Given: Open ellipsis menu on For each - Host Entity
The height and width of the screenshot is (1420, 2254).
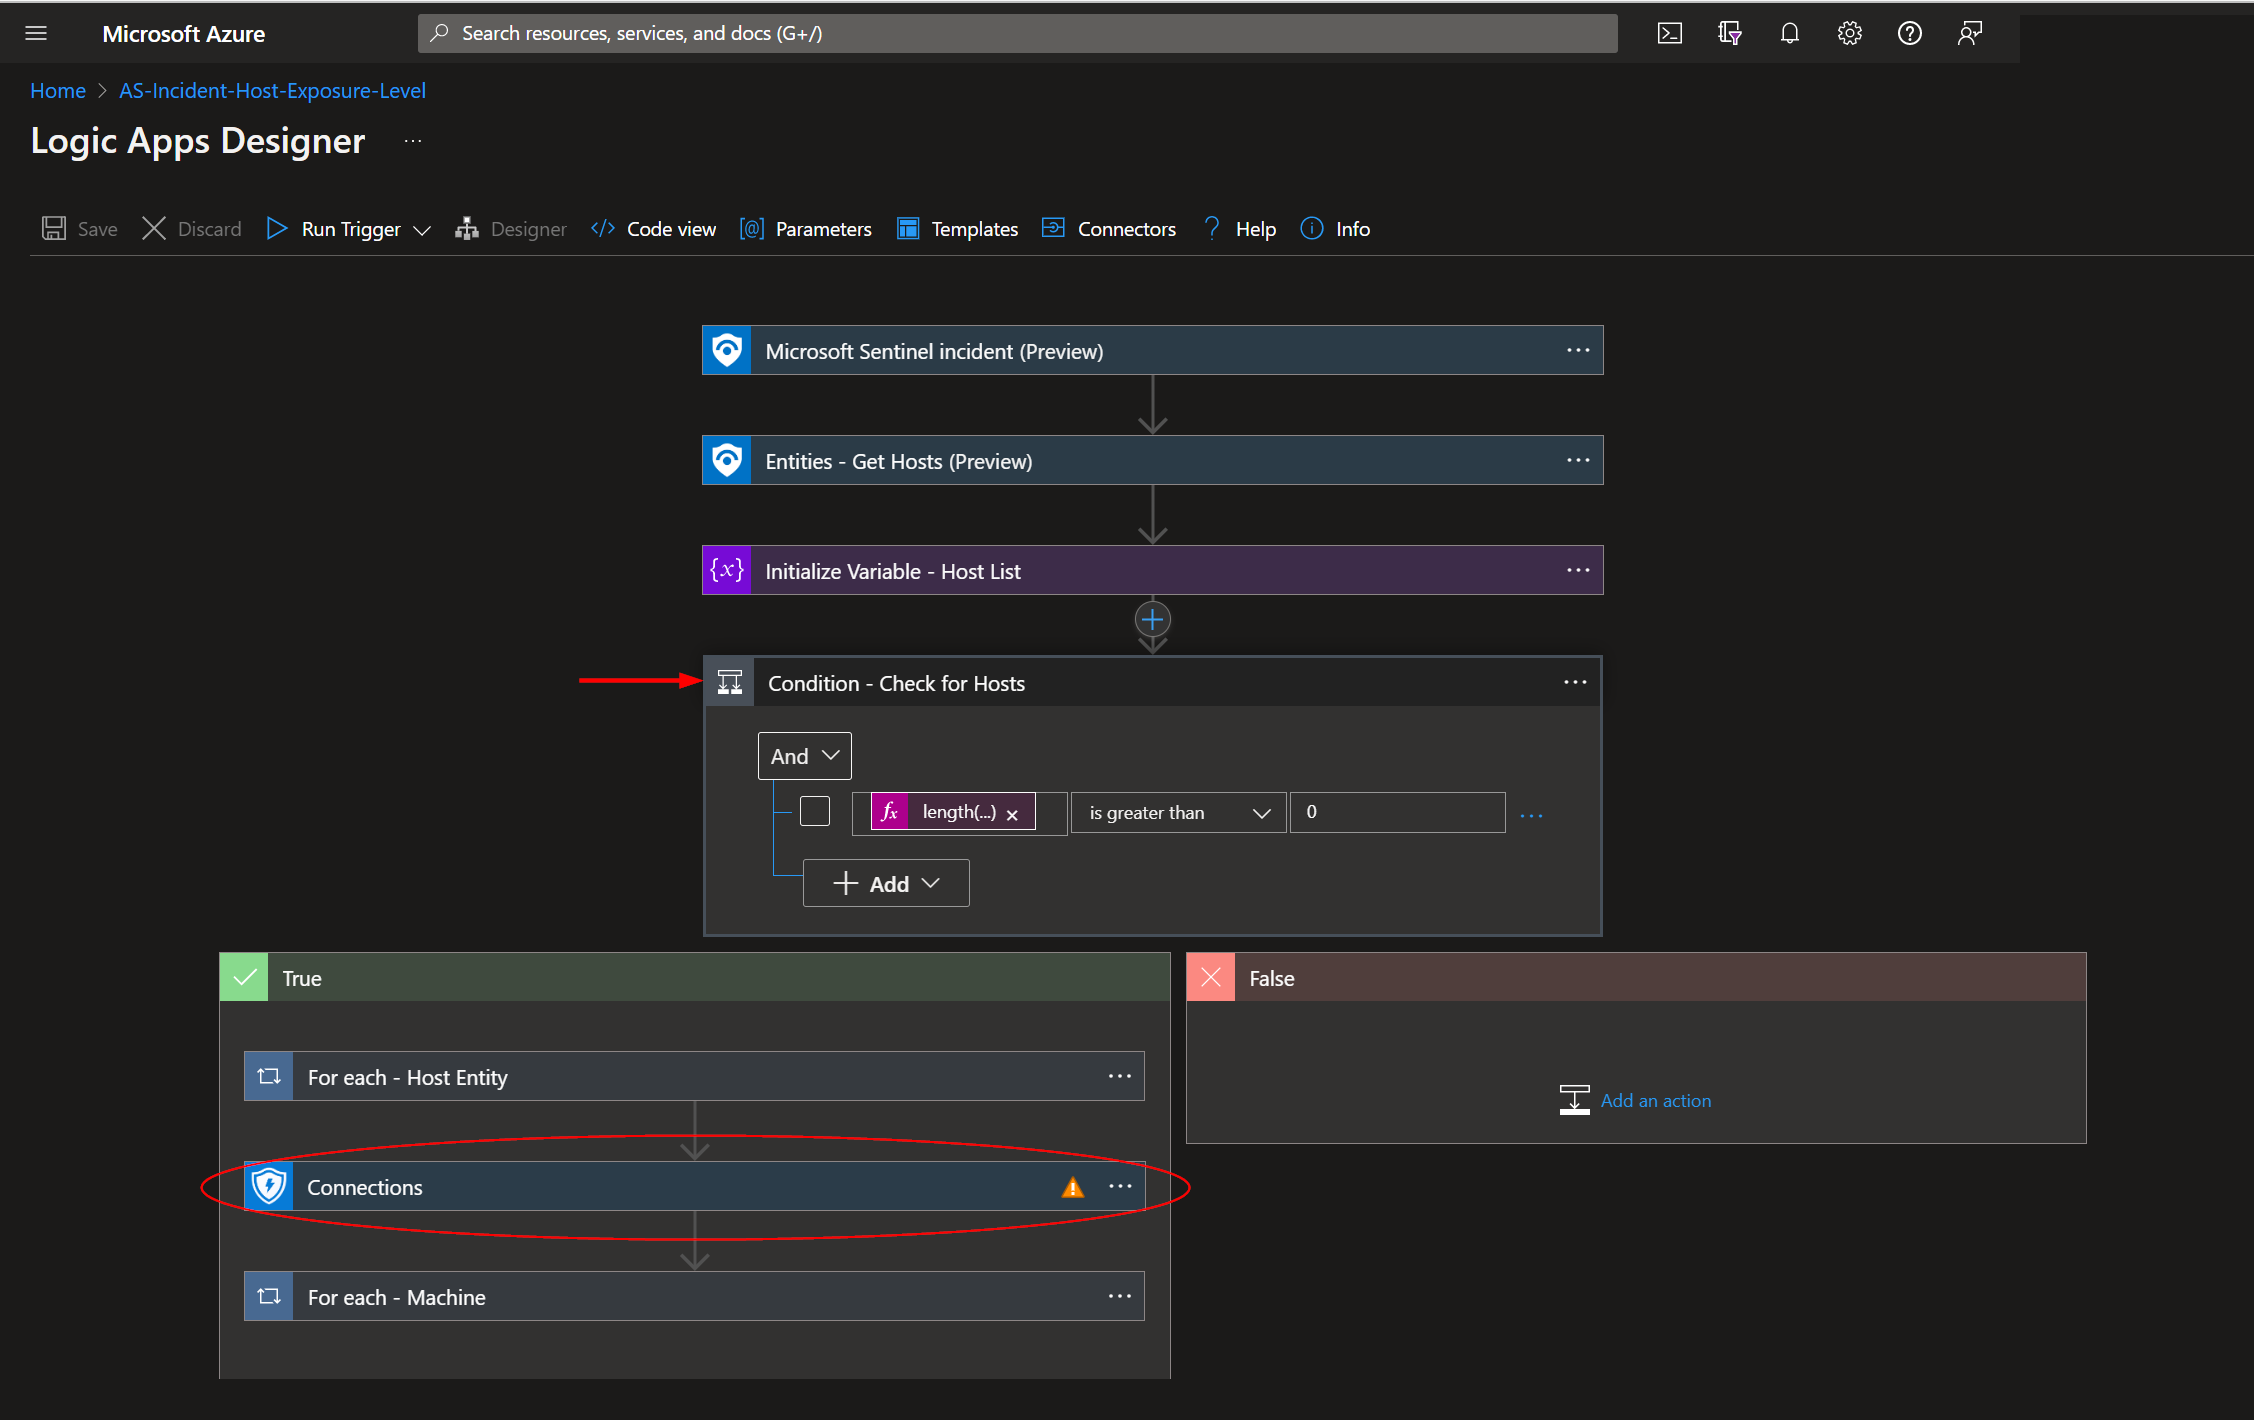Looking at the screenshot, I should [1120, 1076].
